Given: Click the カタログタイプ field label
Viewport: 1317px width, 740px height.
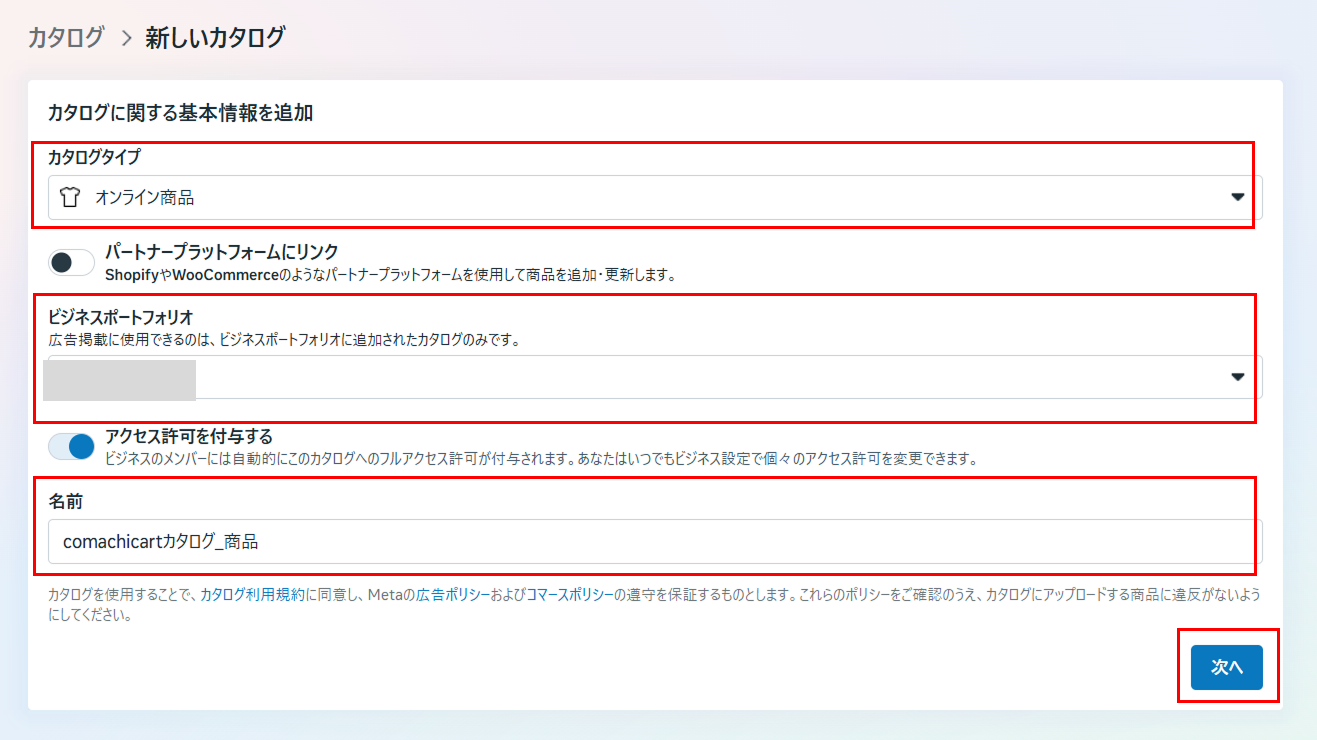Looking at the screenshot, I should point(94,156).
